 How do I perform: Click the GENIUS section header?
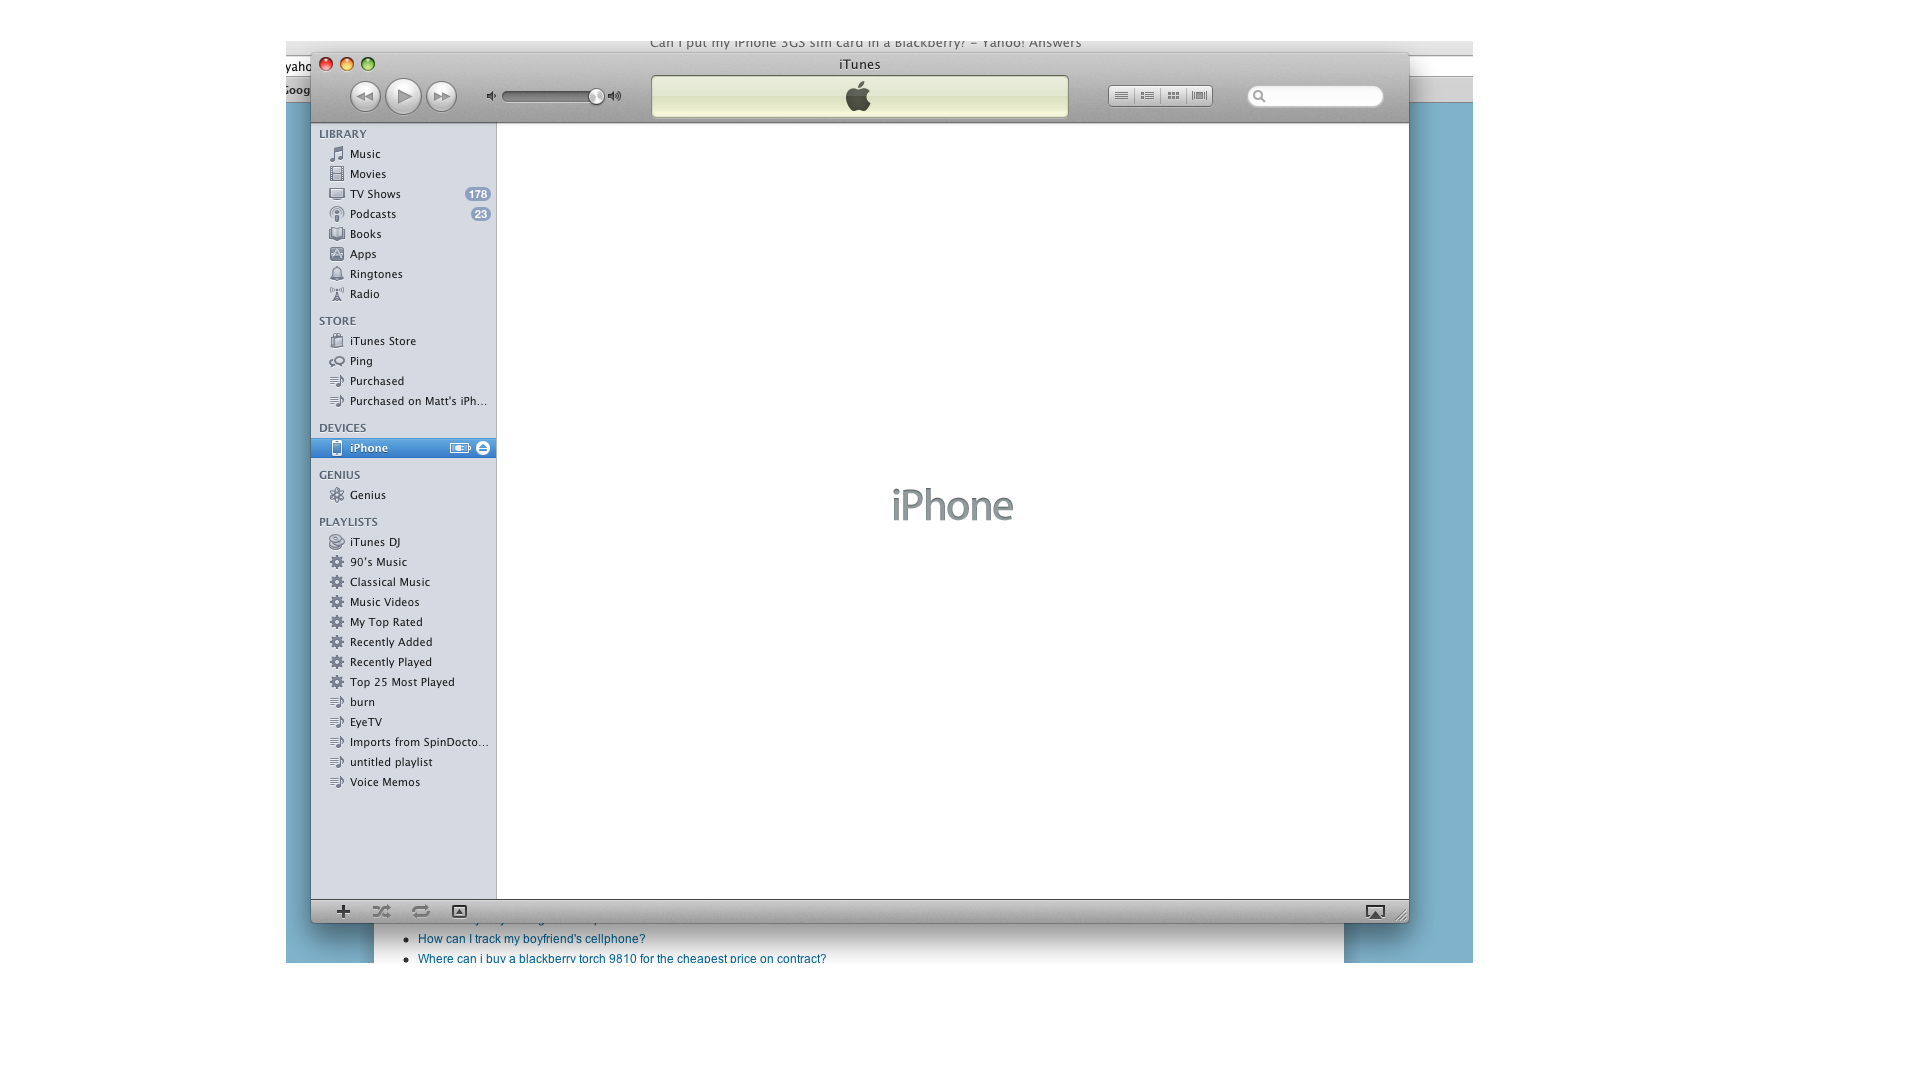point(339,475)
